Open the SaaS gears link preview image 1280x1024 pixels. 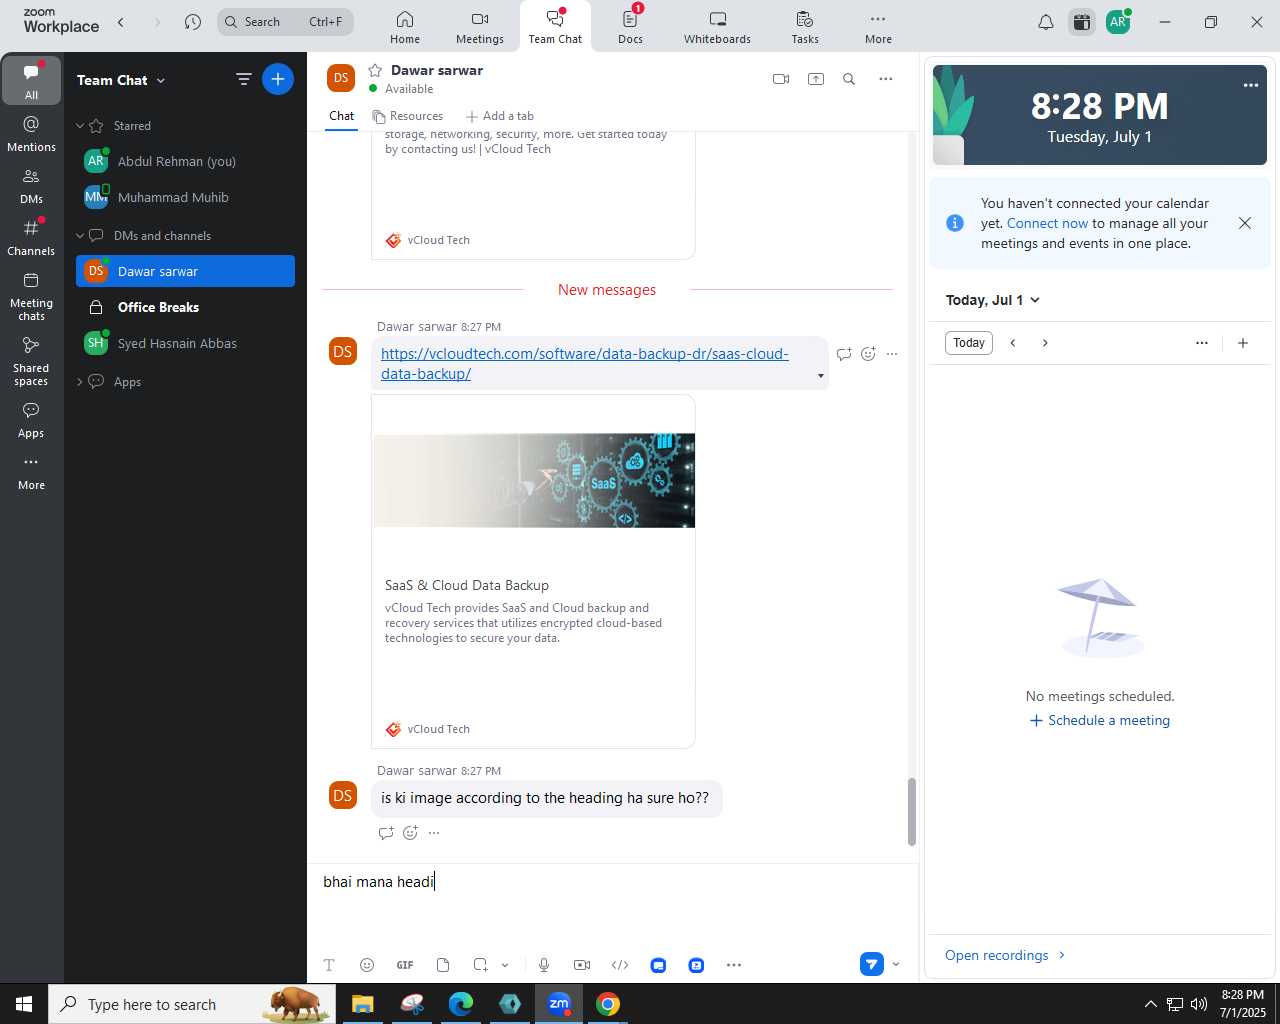[x=534, y=481]
